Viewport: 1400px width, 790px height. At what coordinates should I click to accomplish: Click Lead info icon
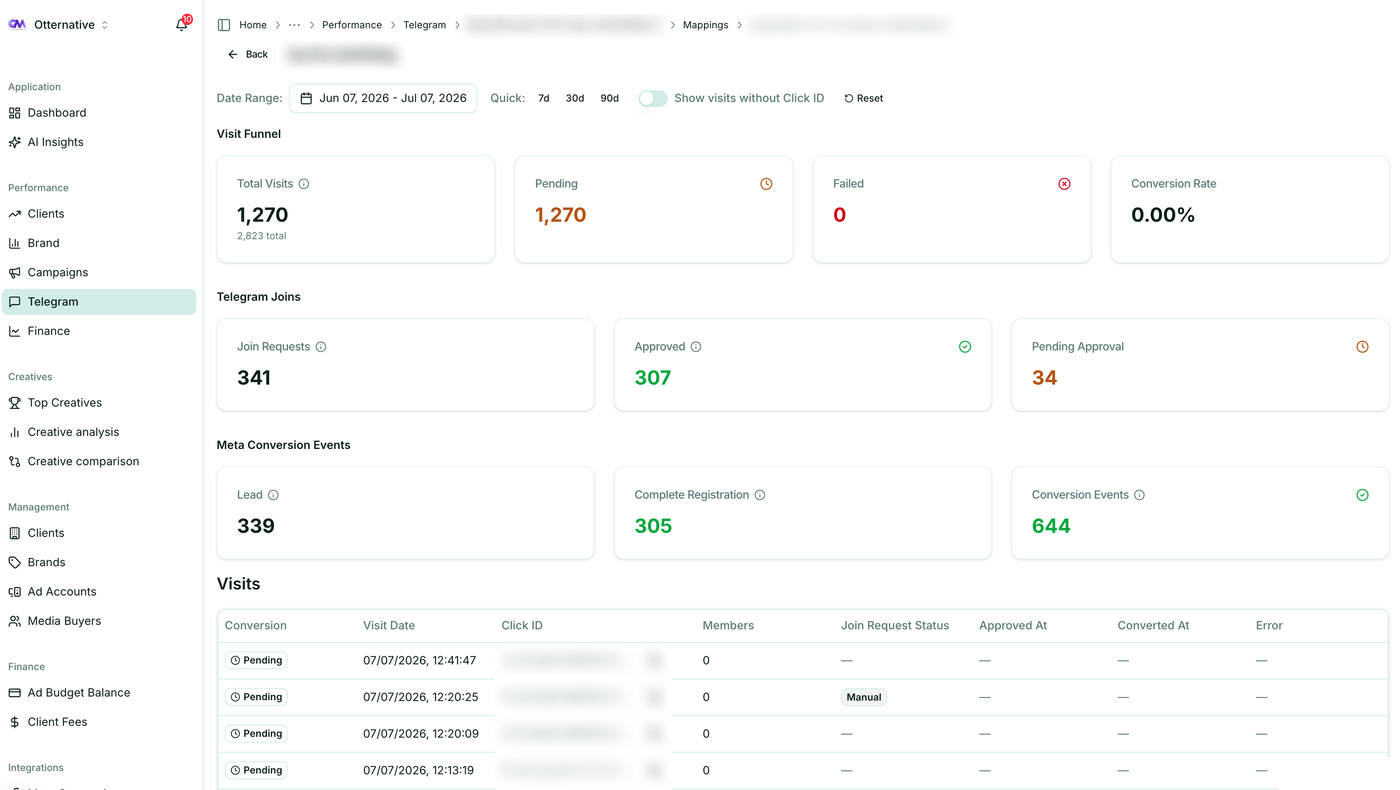pos(273,495)
